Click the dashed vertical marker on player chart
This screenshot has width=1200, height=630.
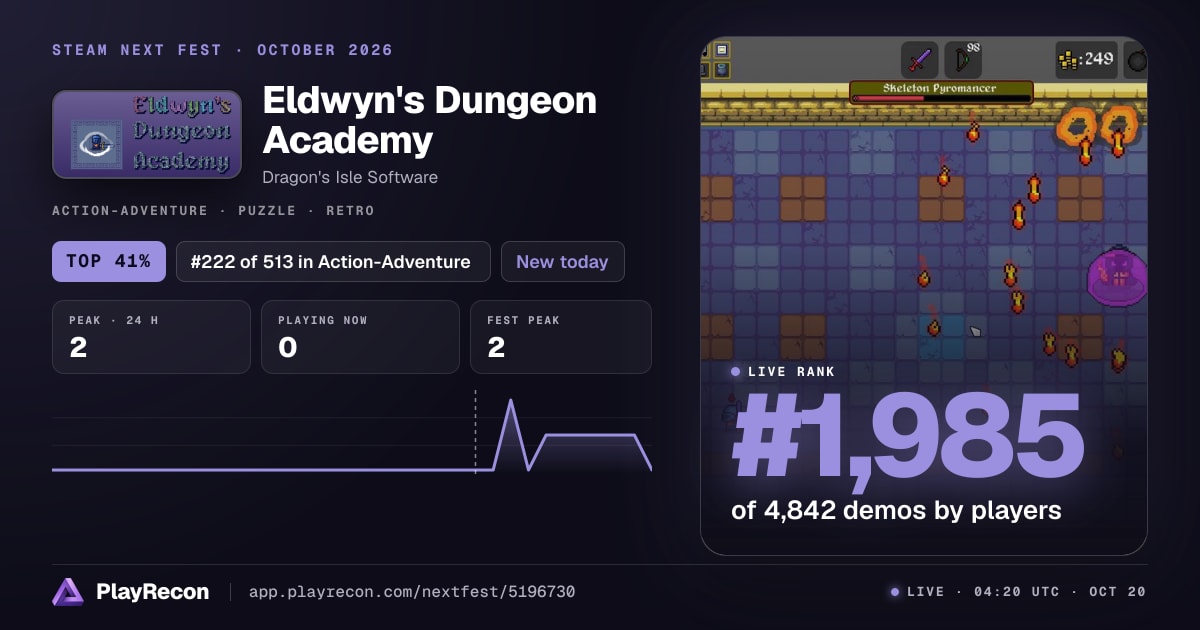pos(475,432)
